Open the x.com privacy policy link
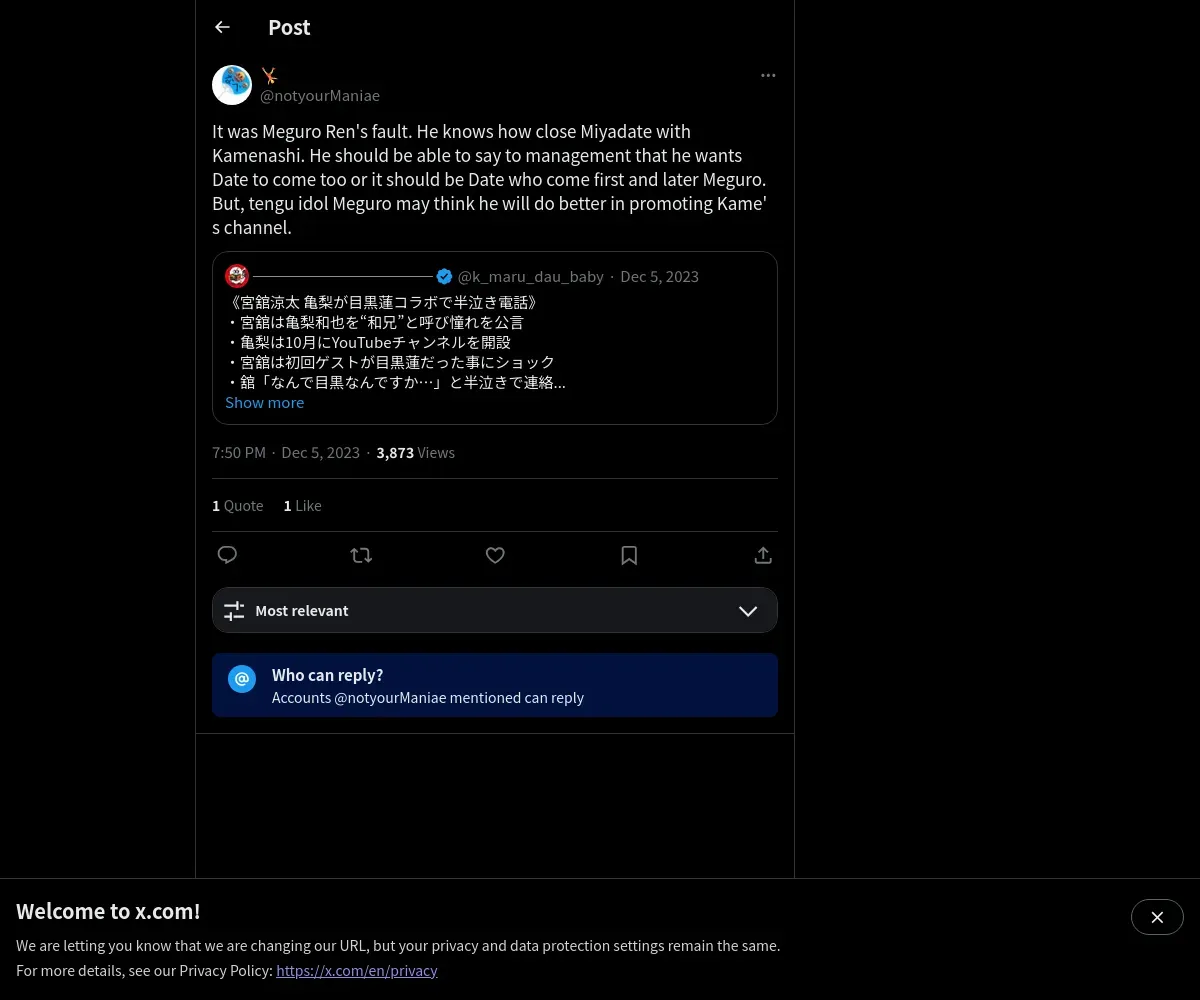Screen dimensions: 1200x1000 [357, 970]
